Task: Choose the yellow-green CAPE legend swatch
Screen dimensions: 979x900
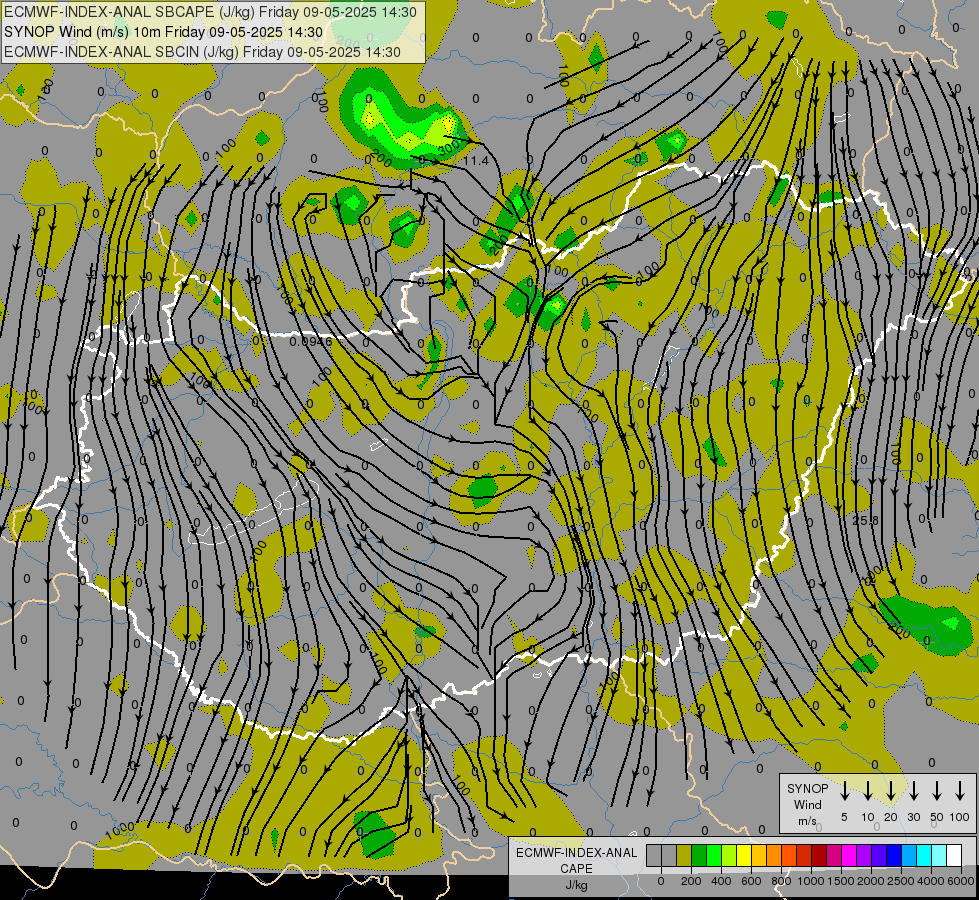Action: coord(729,855)
